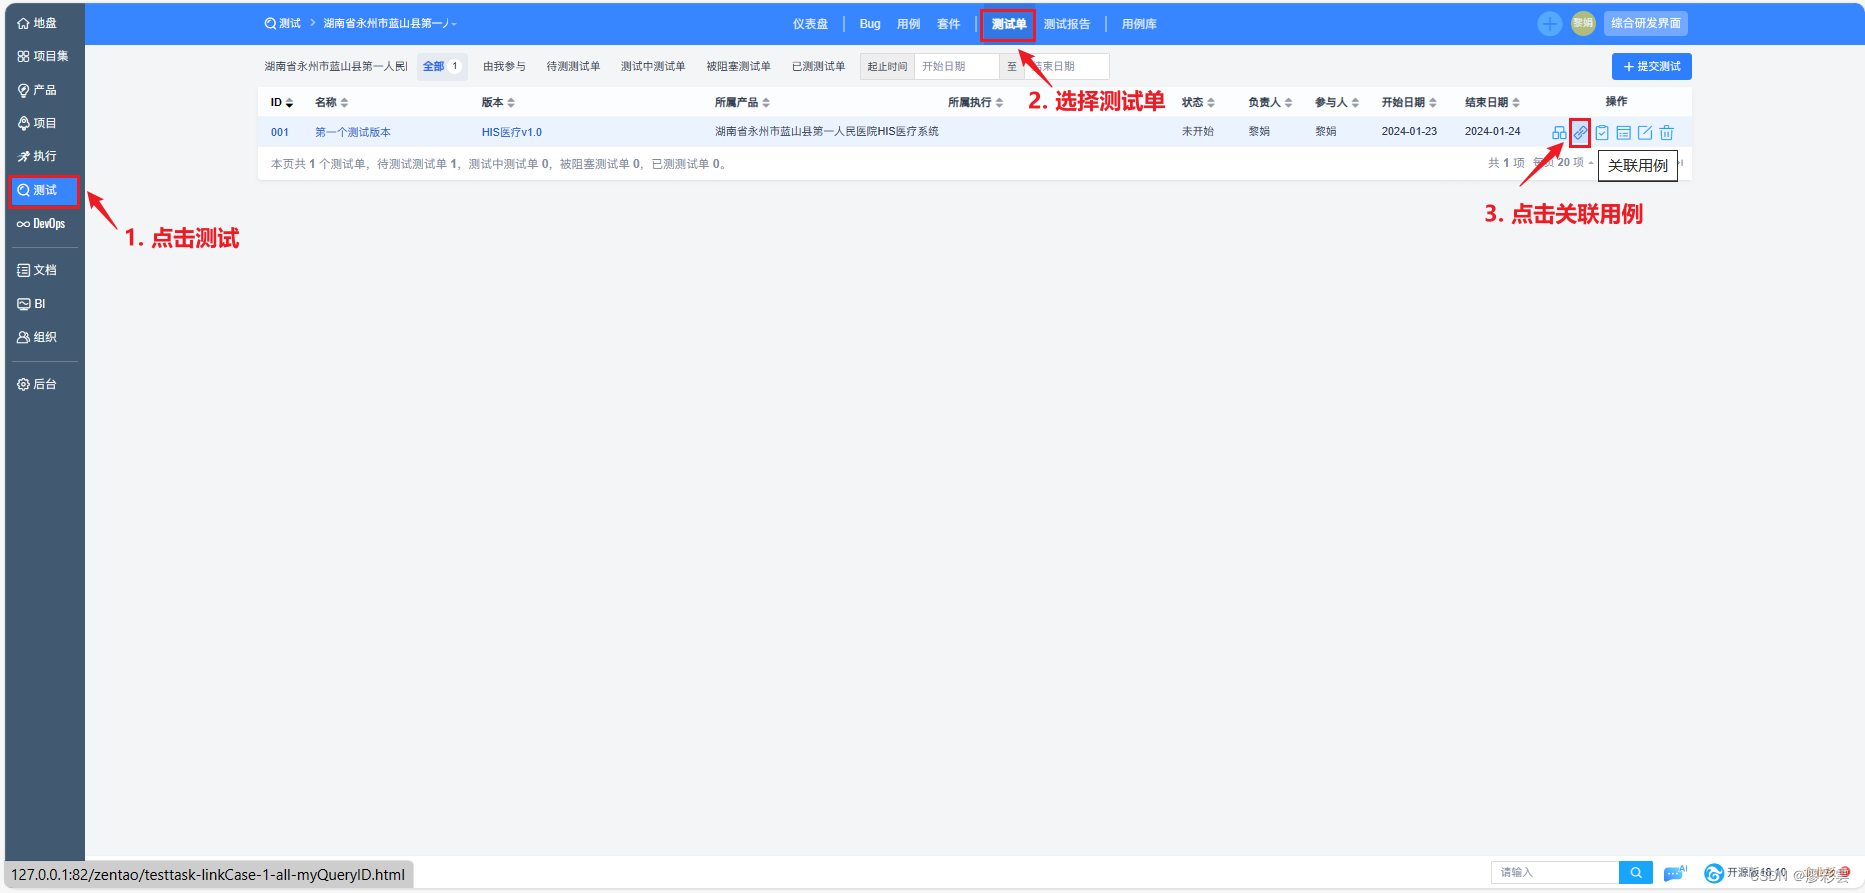The height and width of the screenshot is (893, 1865).
Task: Select the 全部 filter
Action: coord(442,66)
